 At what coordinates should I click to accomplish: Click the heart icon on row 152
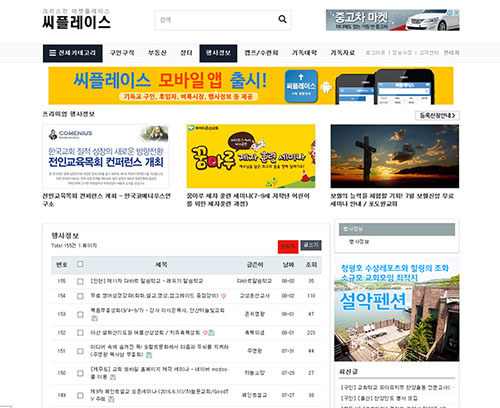click(205, 333)
